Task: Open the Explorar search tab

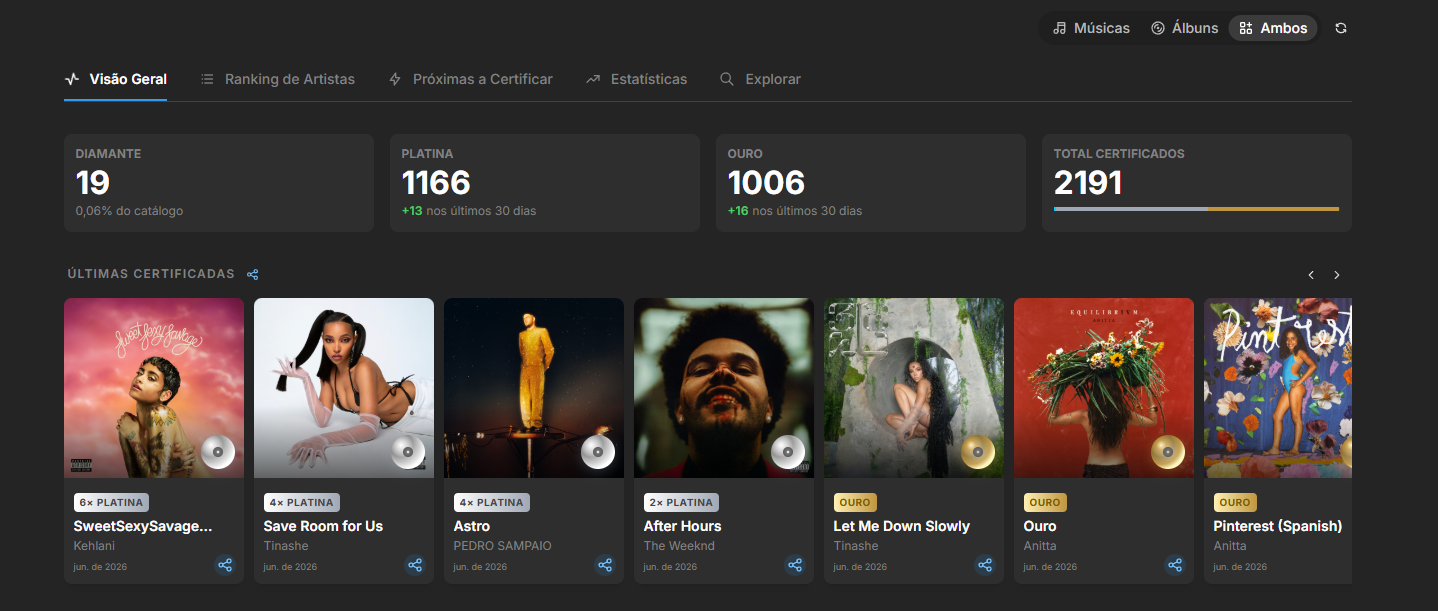Action: click(x=760, y=79)
